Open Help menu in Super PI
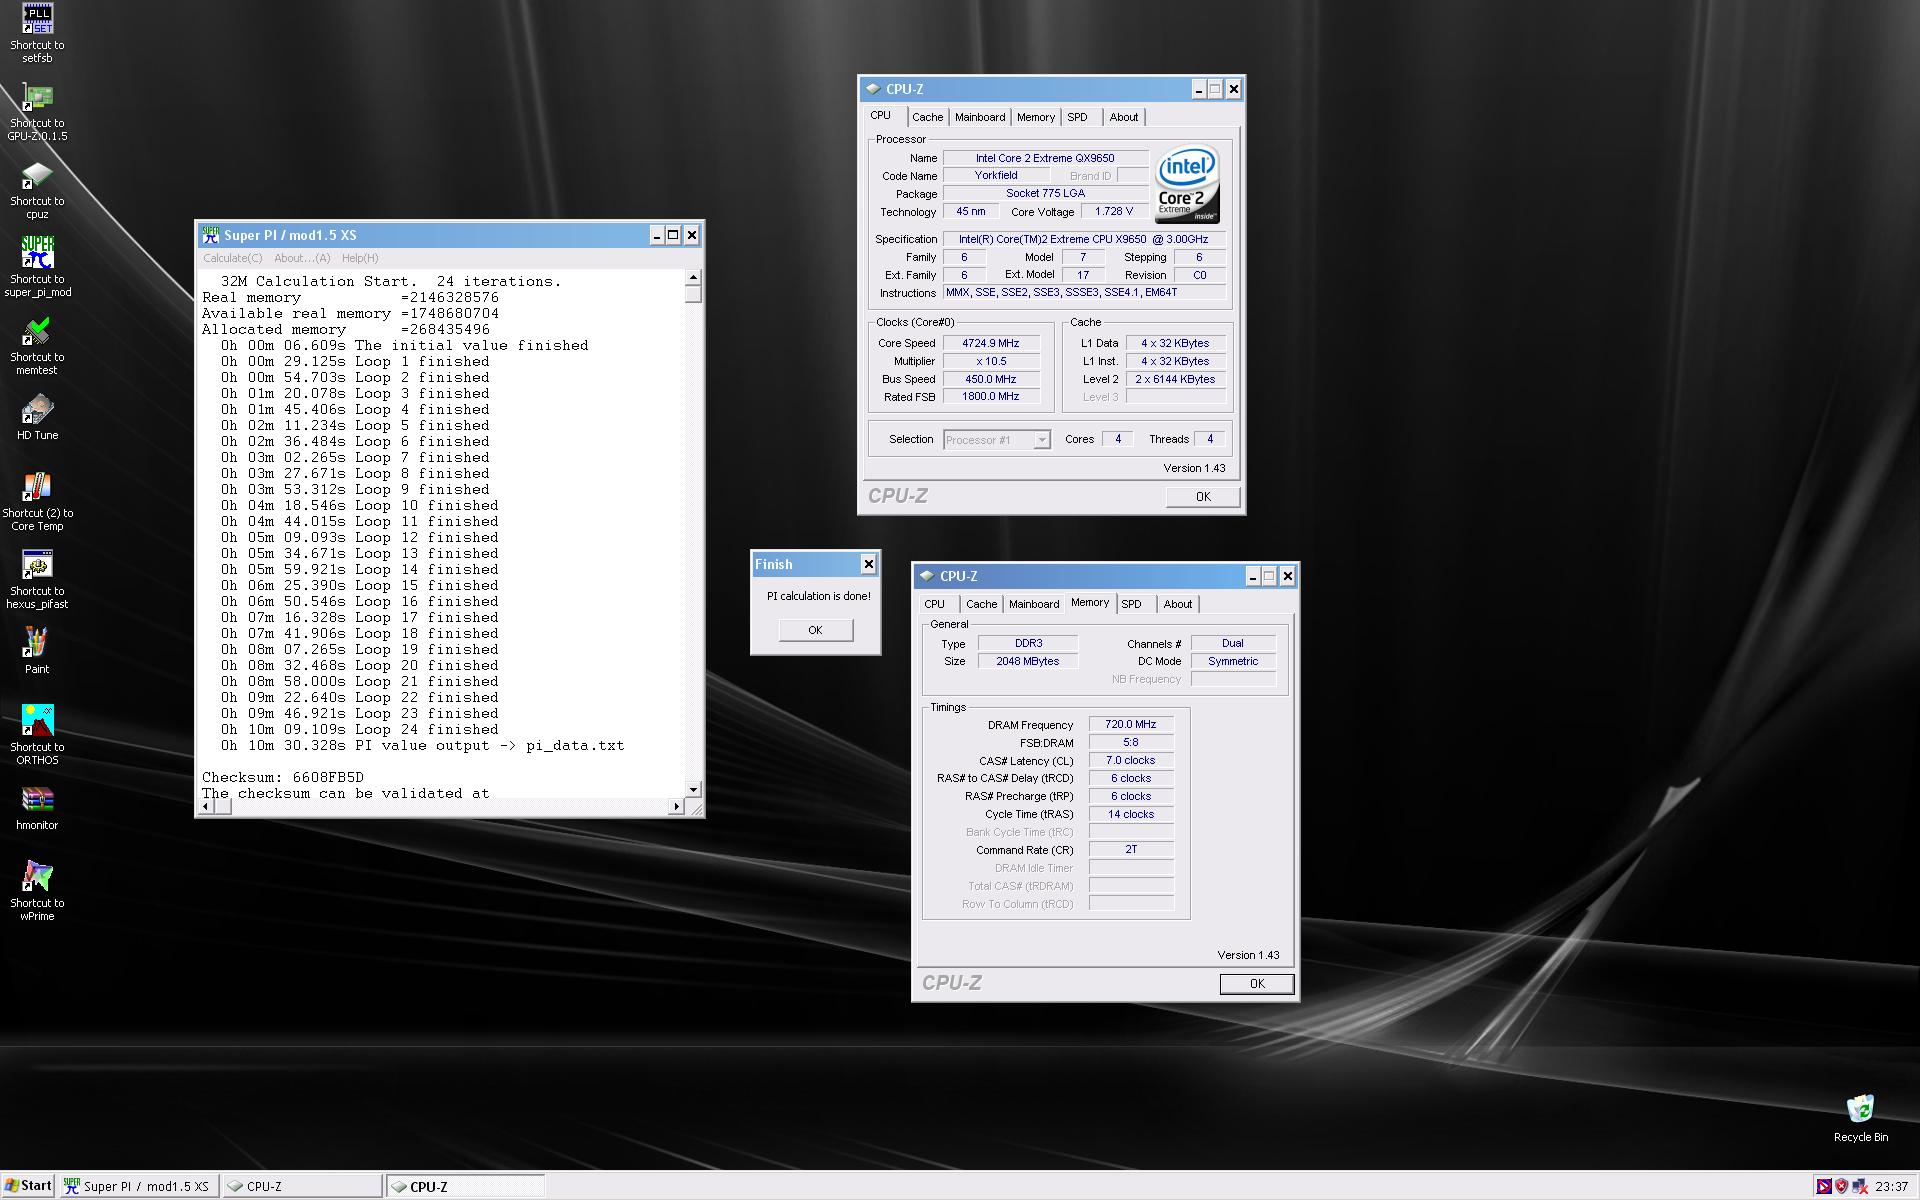This screenshot has width=1920, height=1200. pos(360,258)
